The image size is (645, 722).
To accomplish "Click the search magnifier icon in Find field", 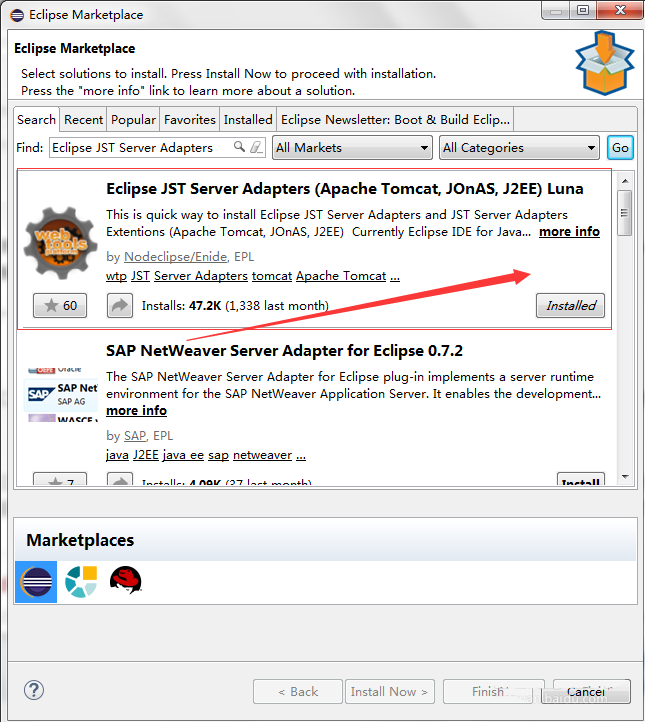I will click(x=239, y=147).
